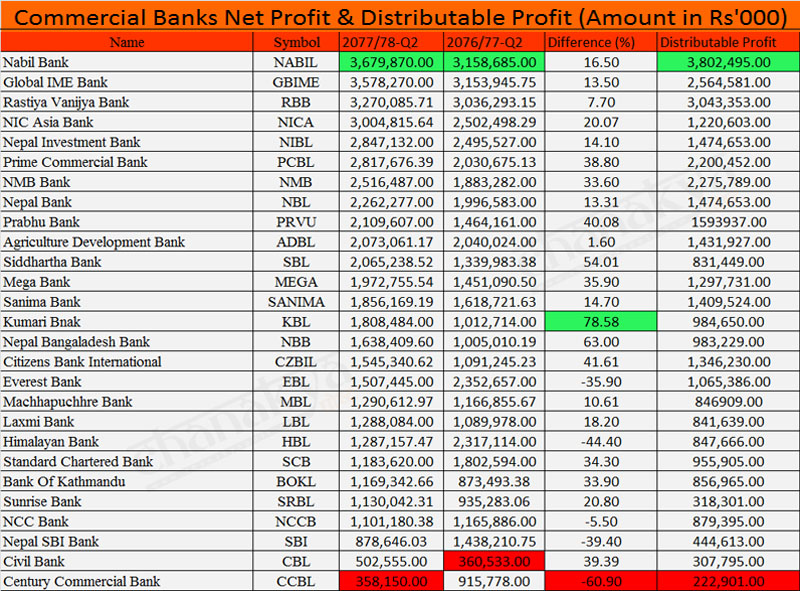Click the table title banner
This screenshot has height=591, width=800.
(400, 15)
